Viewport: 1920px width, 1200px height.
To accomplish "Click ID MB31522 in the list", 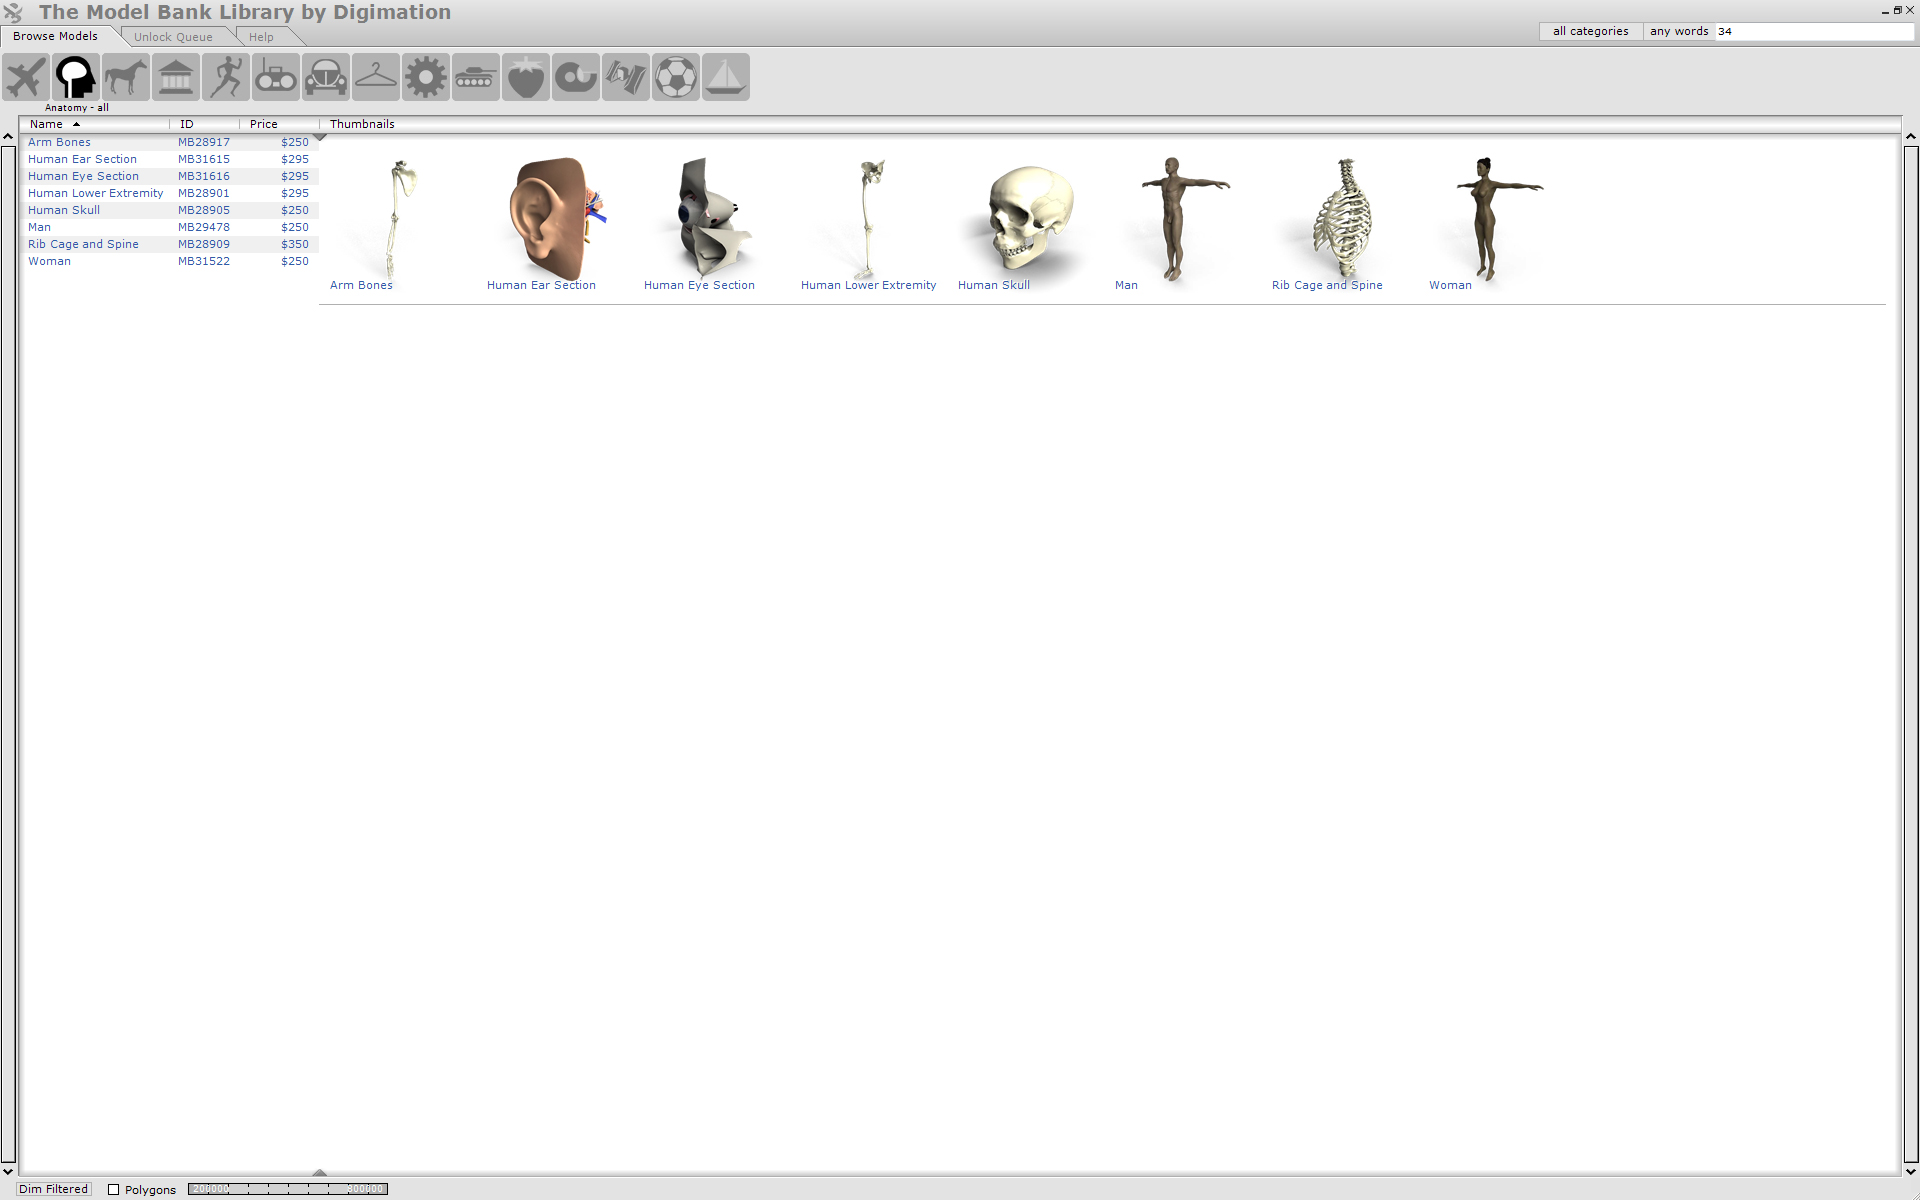I will [x=204, y=261].
